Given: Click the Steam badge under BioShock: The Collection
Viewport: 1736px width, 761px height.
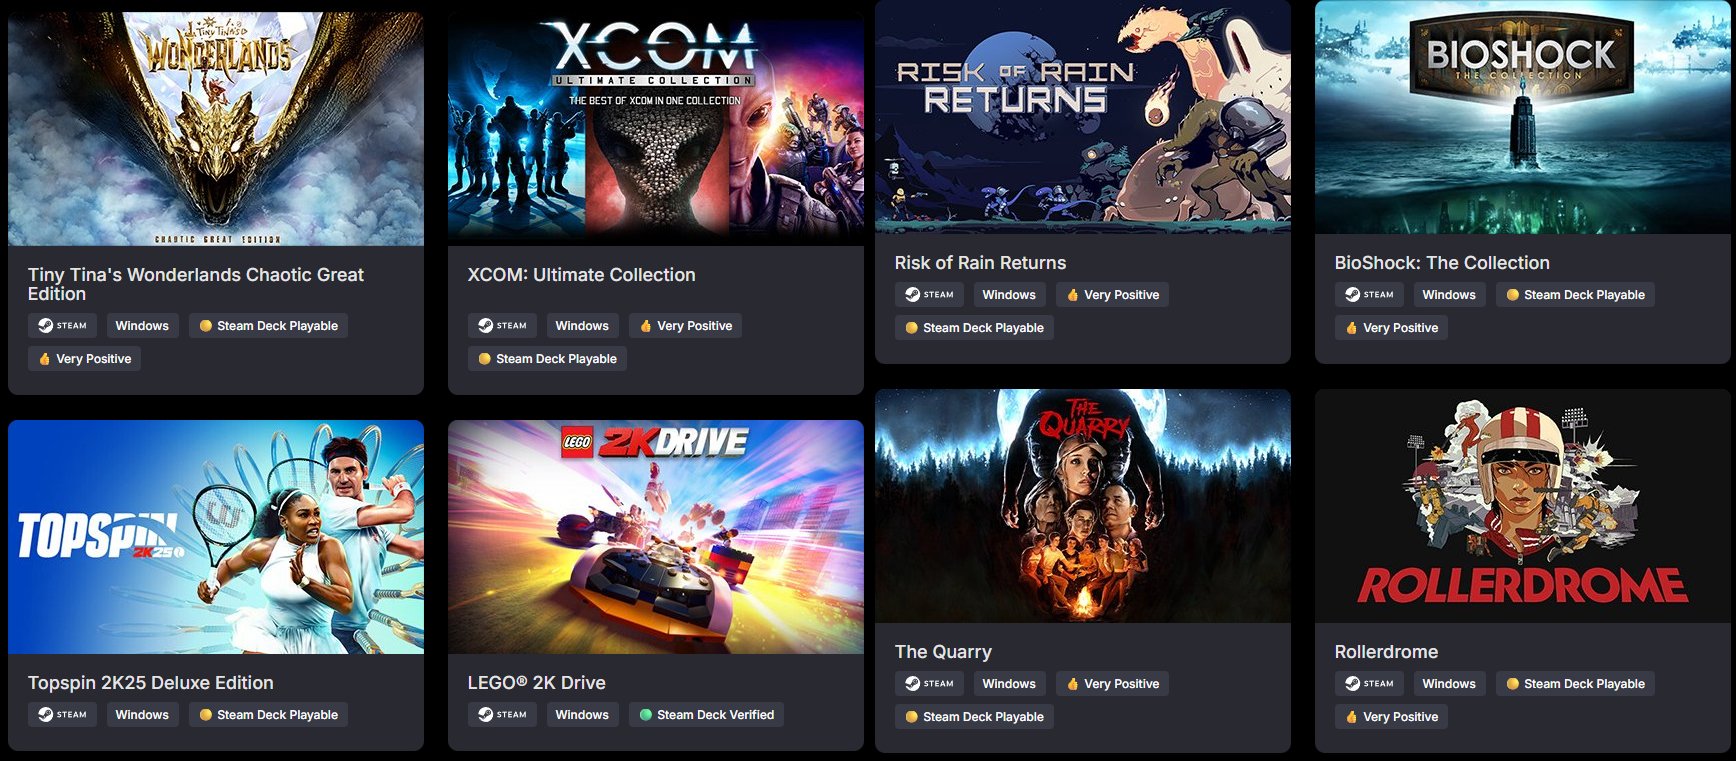Looking at the screenshot, I should click(x=1369, y=295).
